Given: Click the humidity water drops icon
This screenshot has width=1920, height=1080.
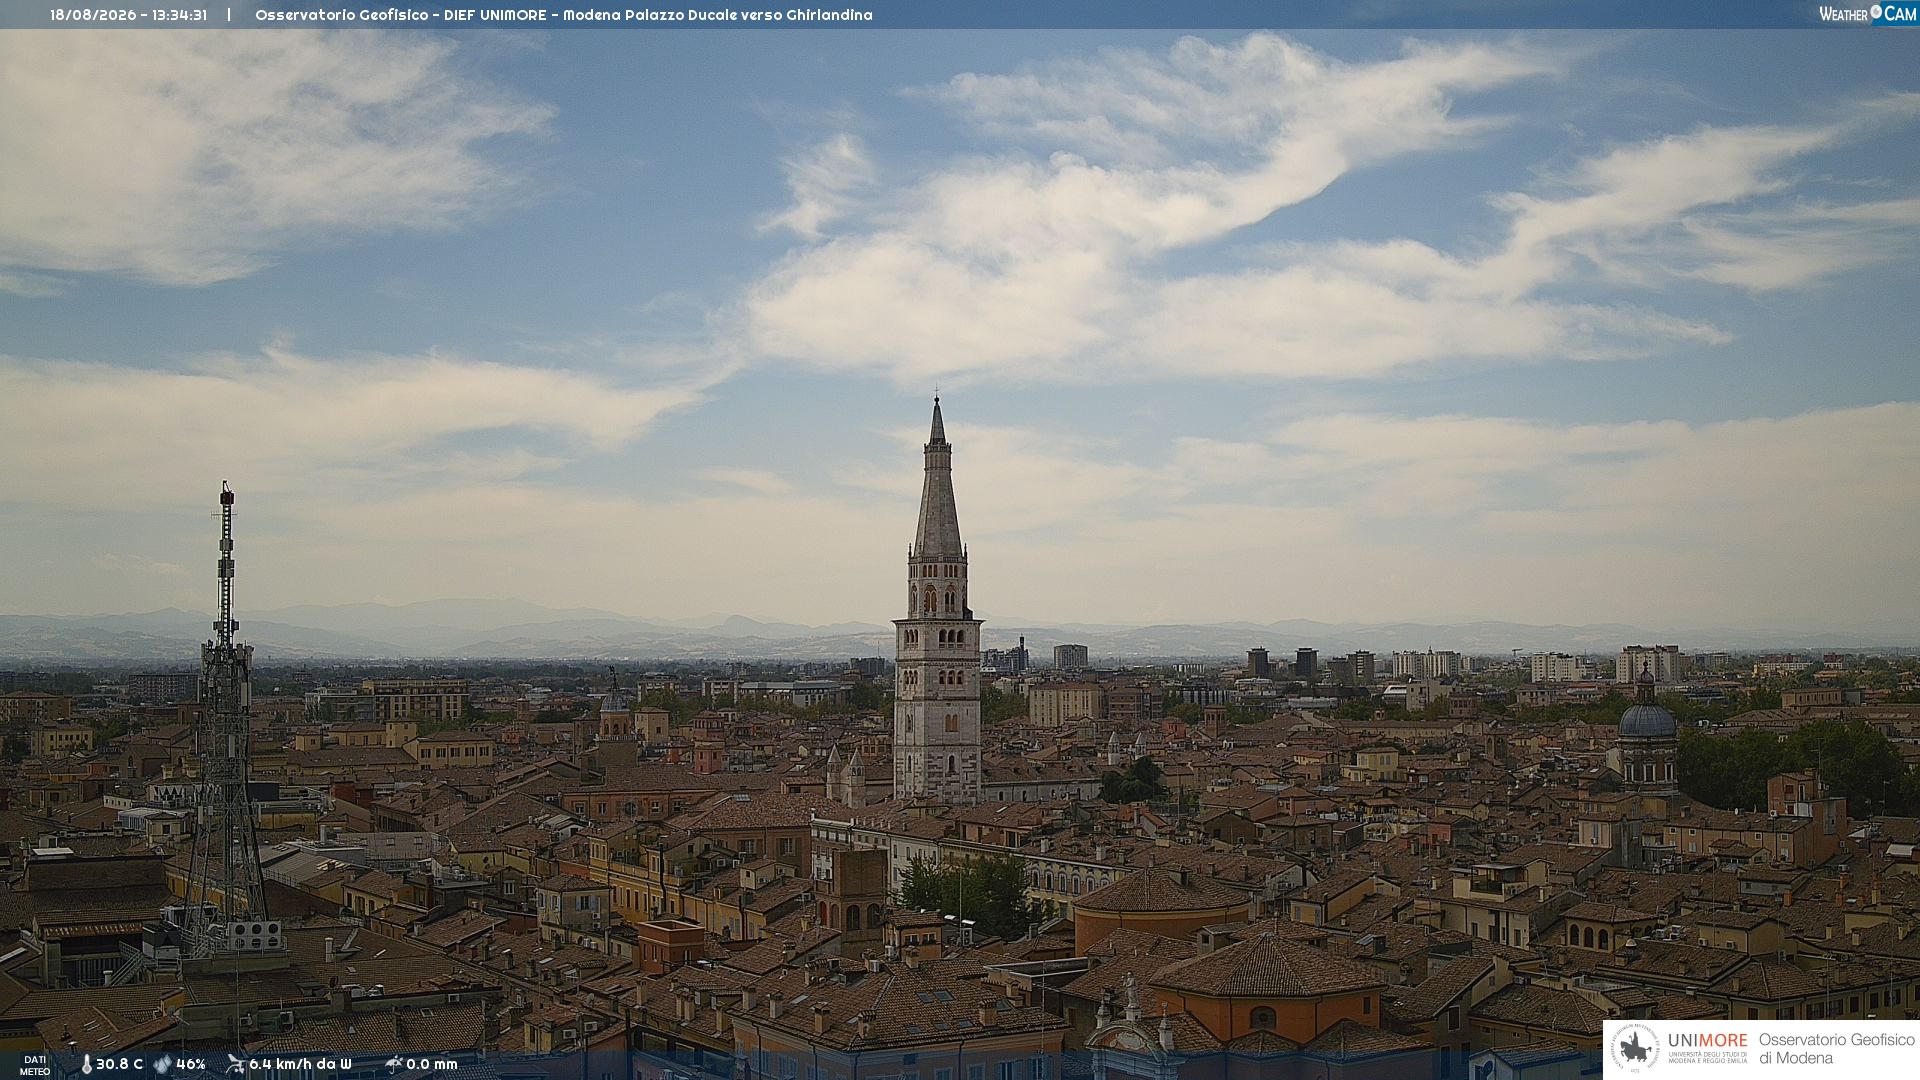Looking at the screenshot, I should pyautogui.click(x=162, y=1064).
